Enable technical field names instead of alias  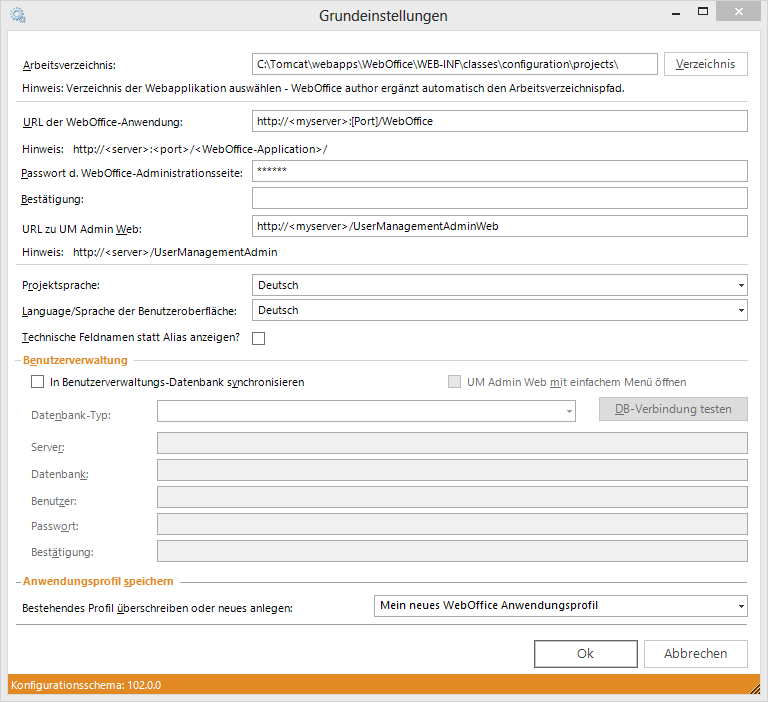(258, 338)
